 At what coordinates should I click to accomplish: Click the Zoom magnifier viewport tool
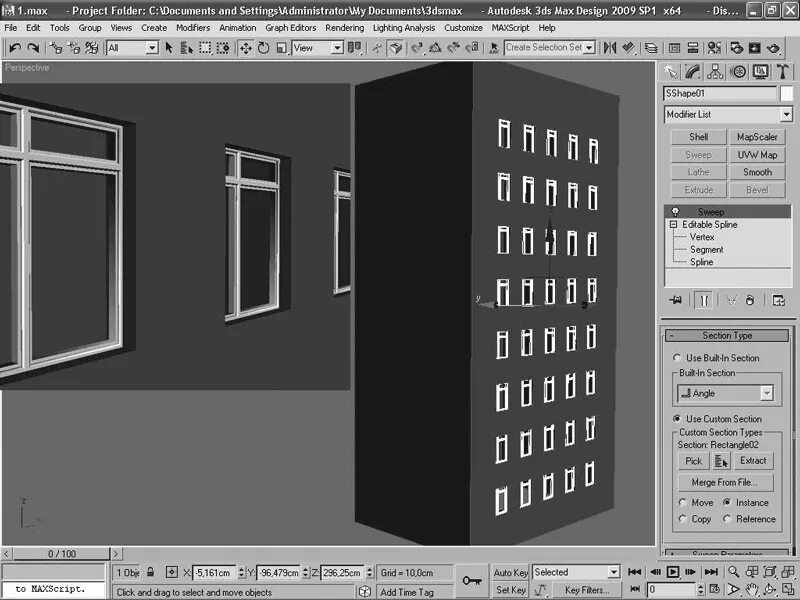point(734,572)
